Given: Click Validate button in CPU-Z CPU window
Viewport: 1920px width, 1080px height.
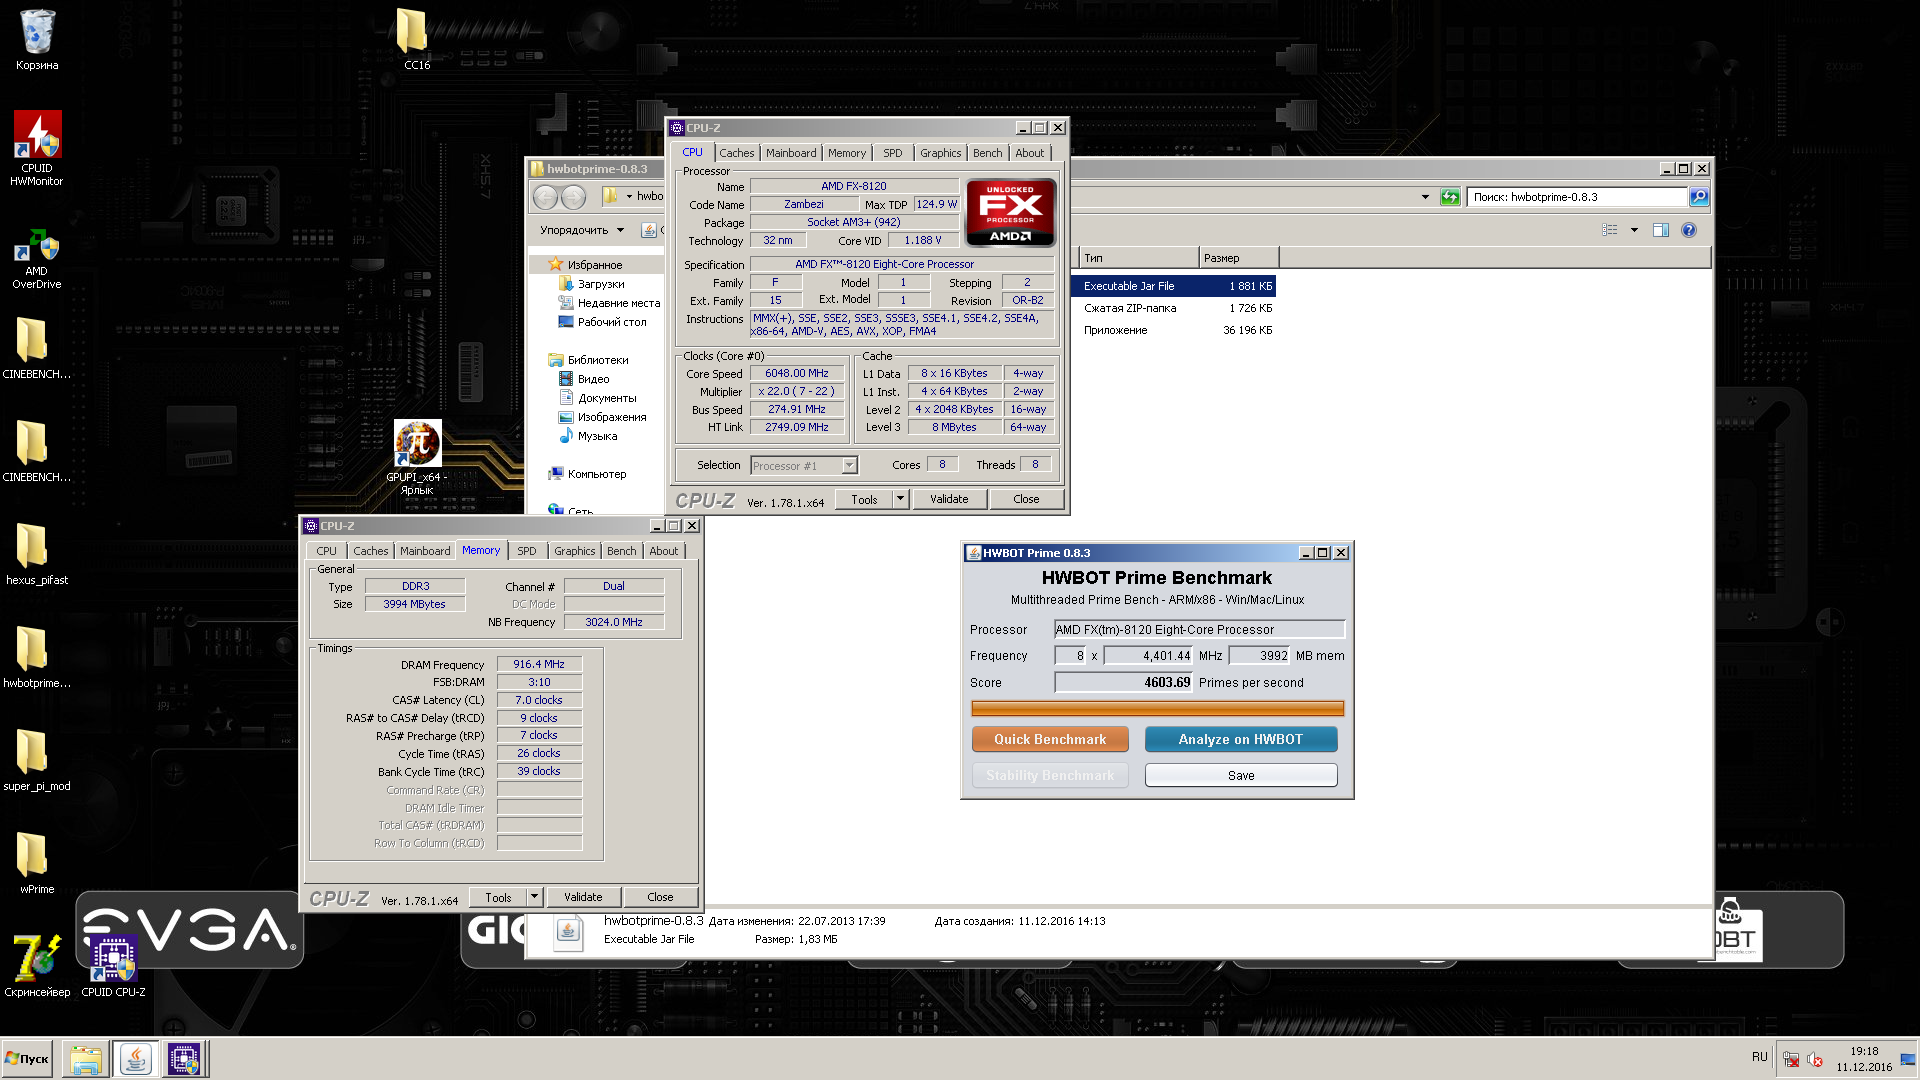Looking at the screenshot, I should (948, 499).
